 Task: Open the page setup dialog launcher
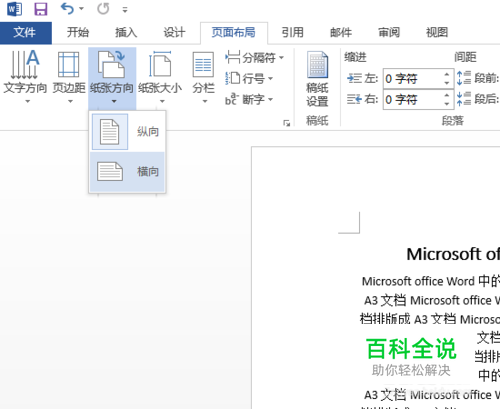point(286,123)
